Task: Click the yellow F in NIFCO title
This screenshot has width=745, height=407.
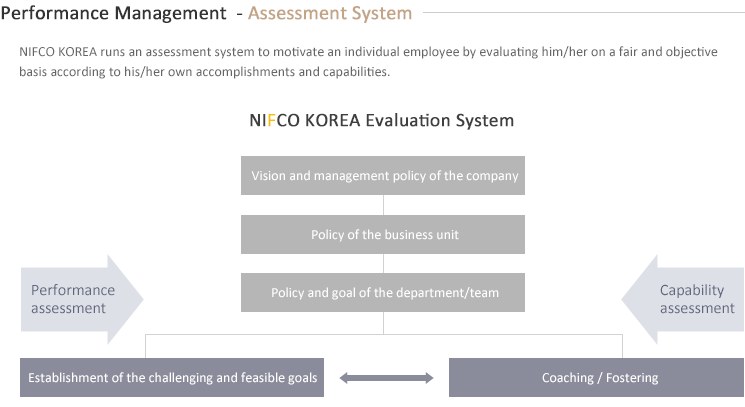Action: tap(271, 121)
